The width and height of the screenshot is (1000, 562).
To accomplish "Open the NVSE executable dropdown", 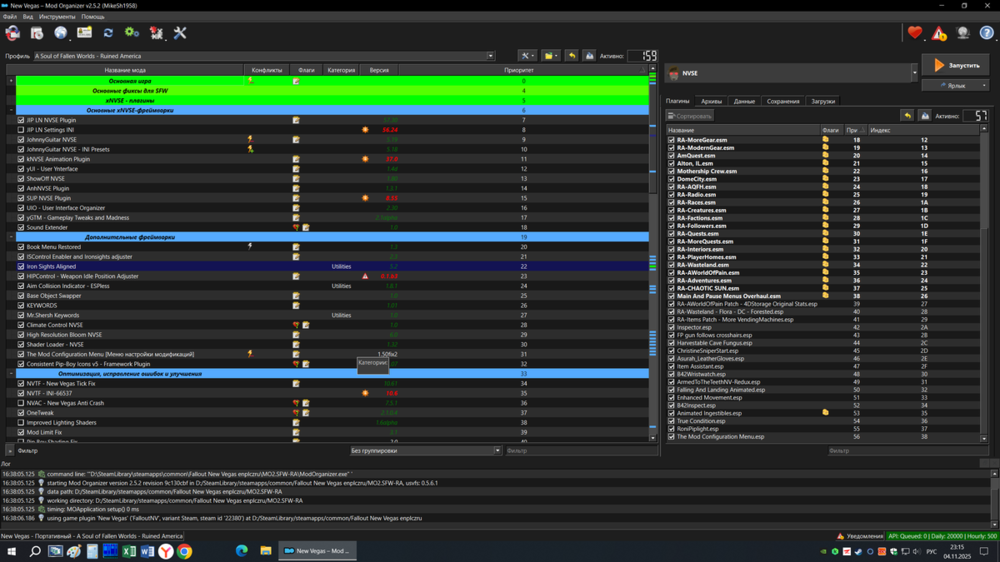I will 914,73.
